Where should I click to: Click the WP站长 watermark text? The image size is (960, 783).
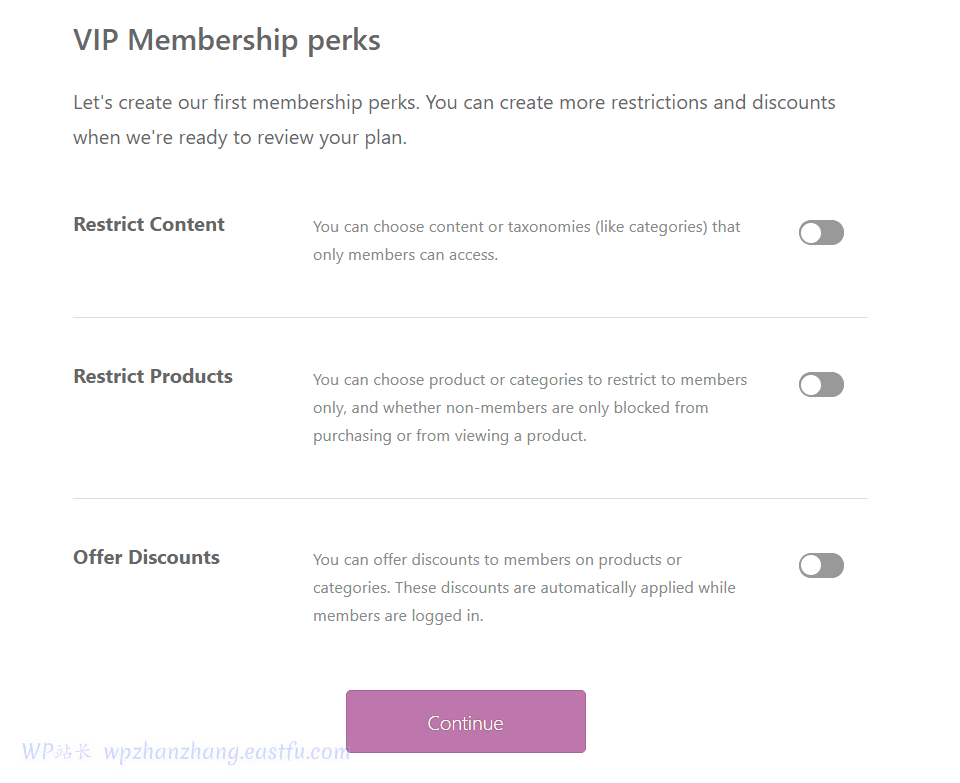[x=57, y=752]
